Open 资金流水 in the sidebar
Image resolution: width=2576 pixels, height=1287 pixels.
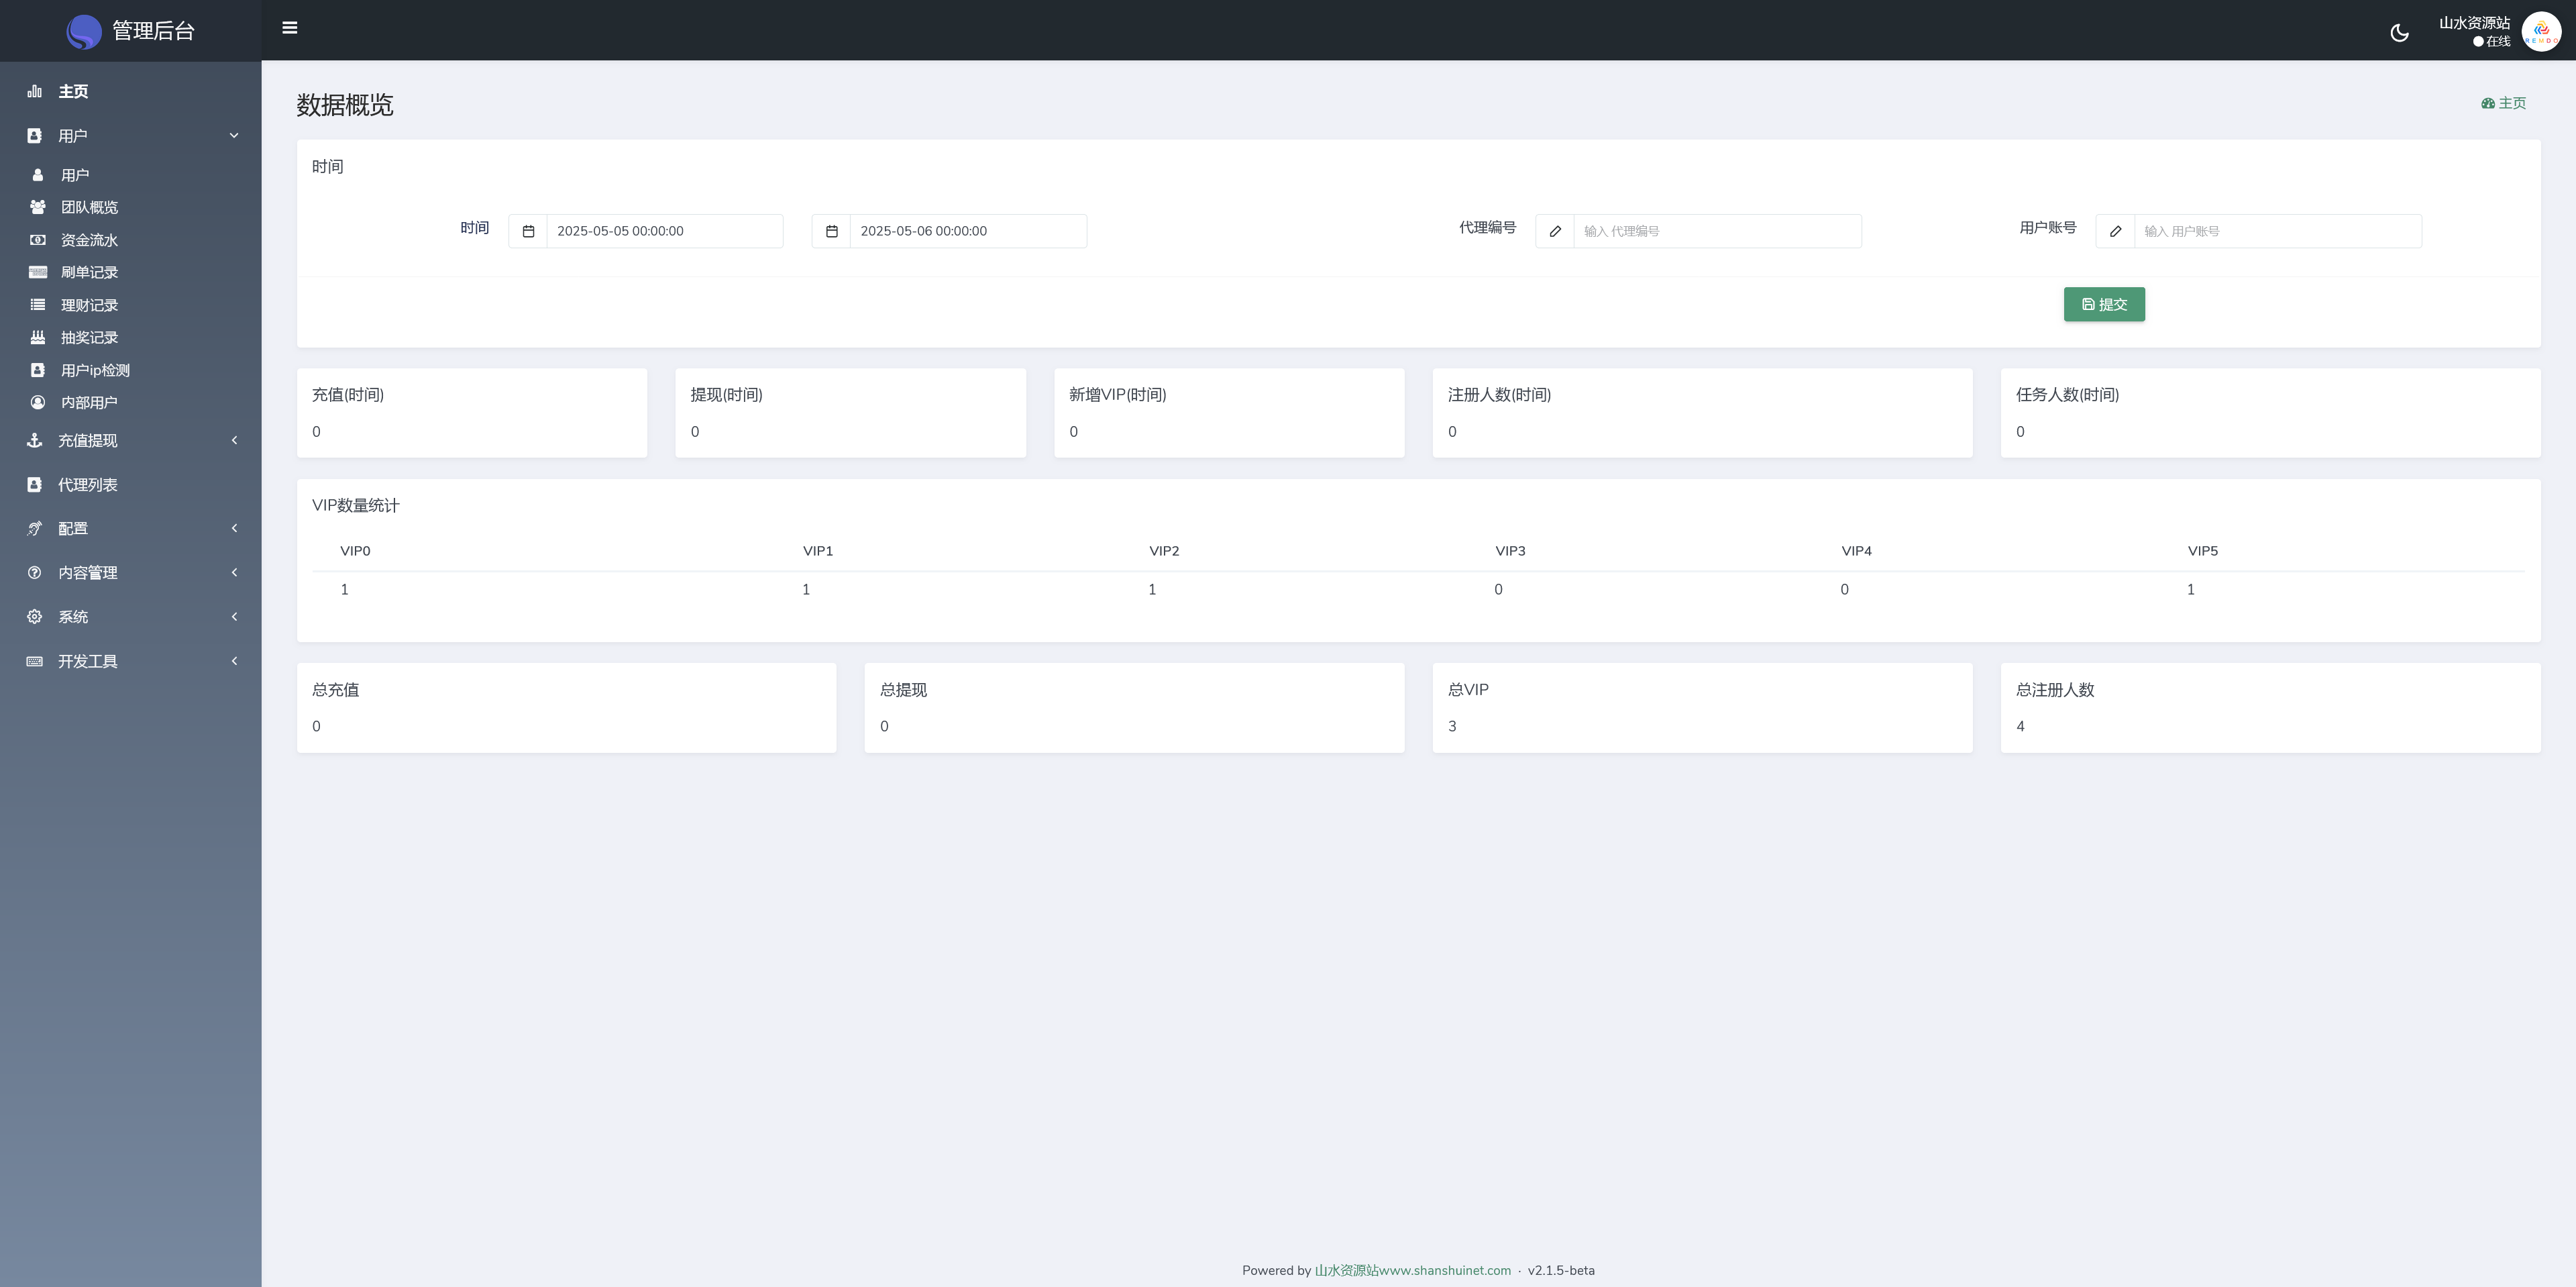tap(89, 240)
